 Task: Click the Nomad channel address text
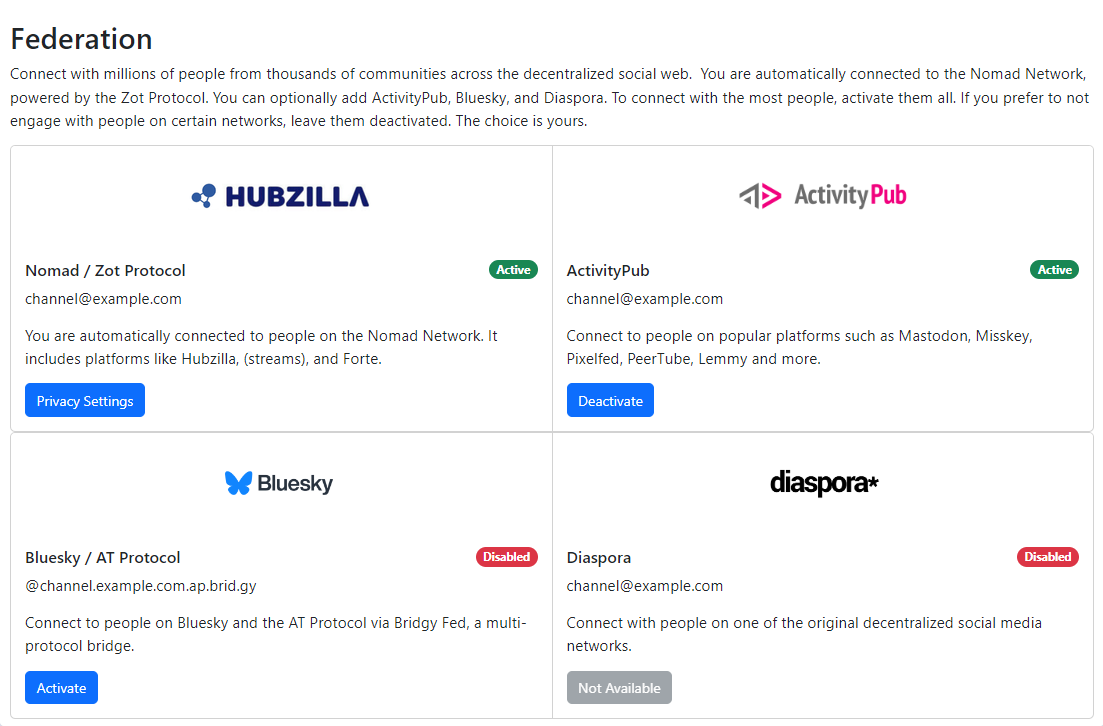pyautogui.click(x=103, y=299)
